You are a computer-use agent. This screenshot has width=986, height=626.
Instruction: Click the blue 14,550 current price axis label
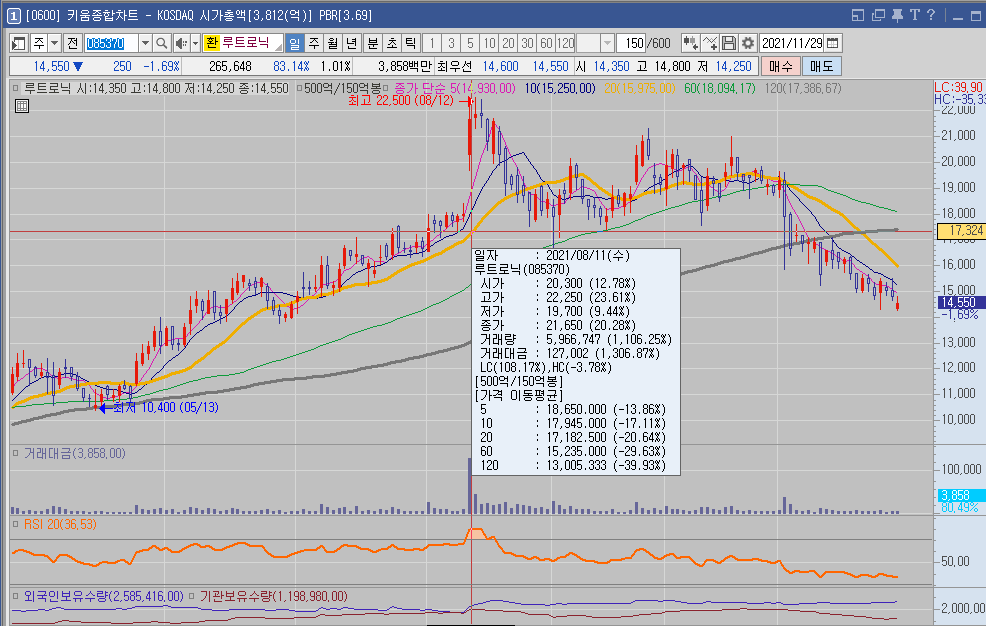[961, 302]
